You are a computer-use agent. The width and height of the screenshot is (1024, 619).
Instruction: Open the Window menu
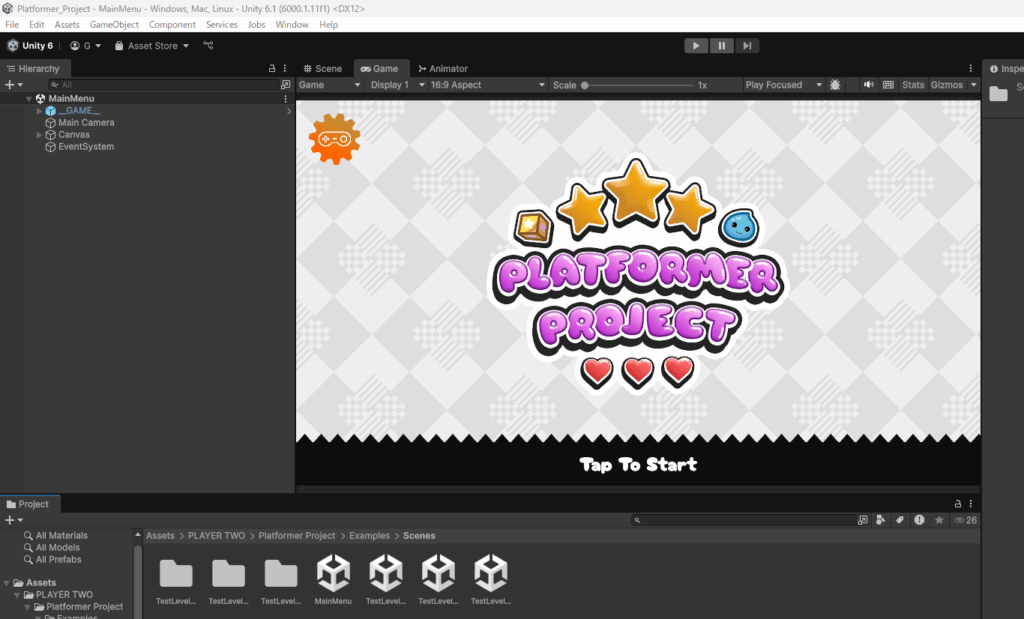(292, 25)
